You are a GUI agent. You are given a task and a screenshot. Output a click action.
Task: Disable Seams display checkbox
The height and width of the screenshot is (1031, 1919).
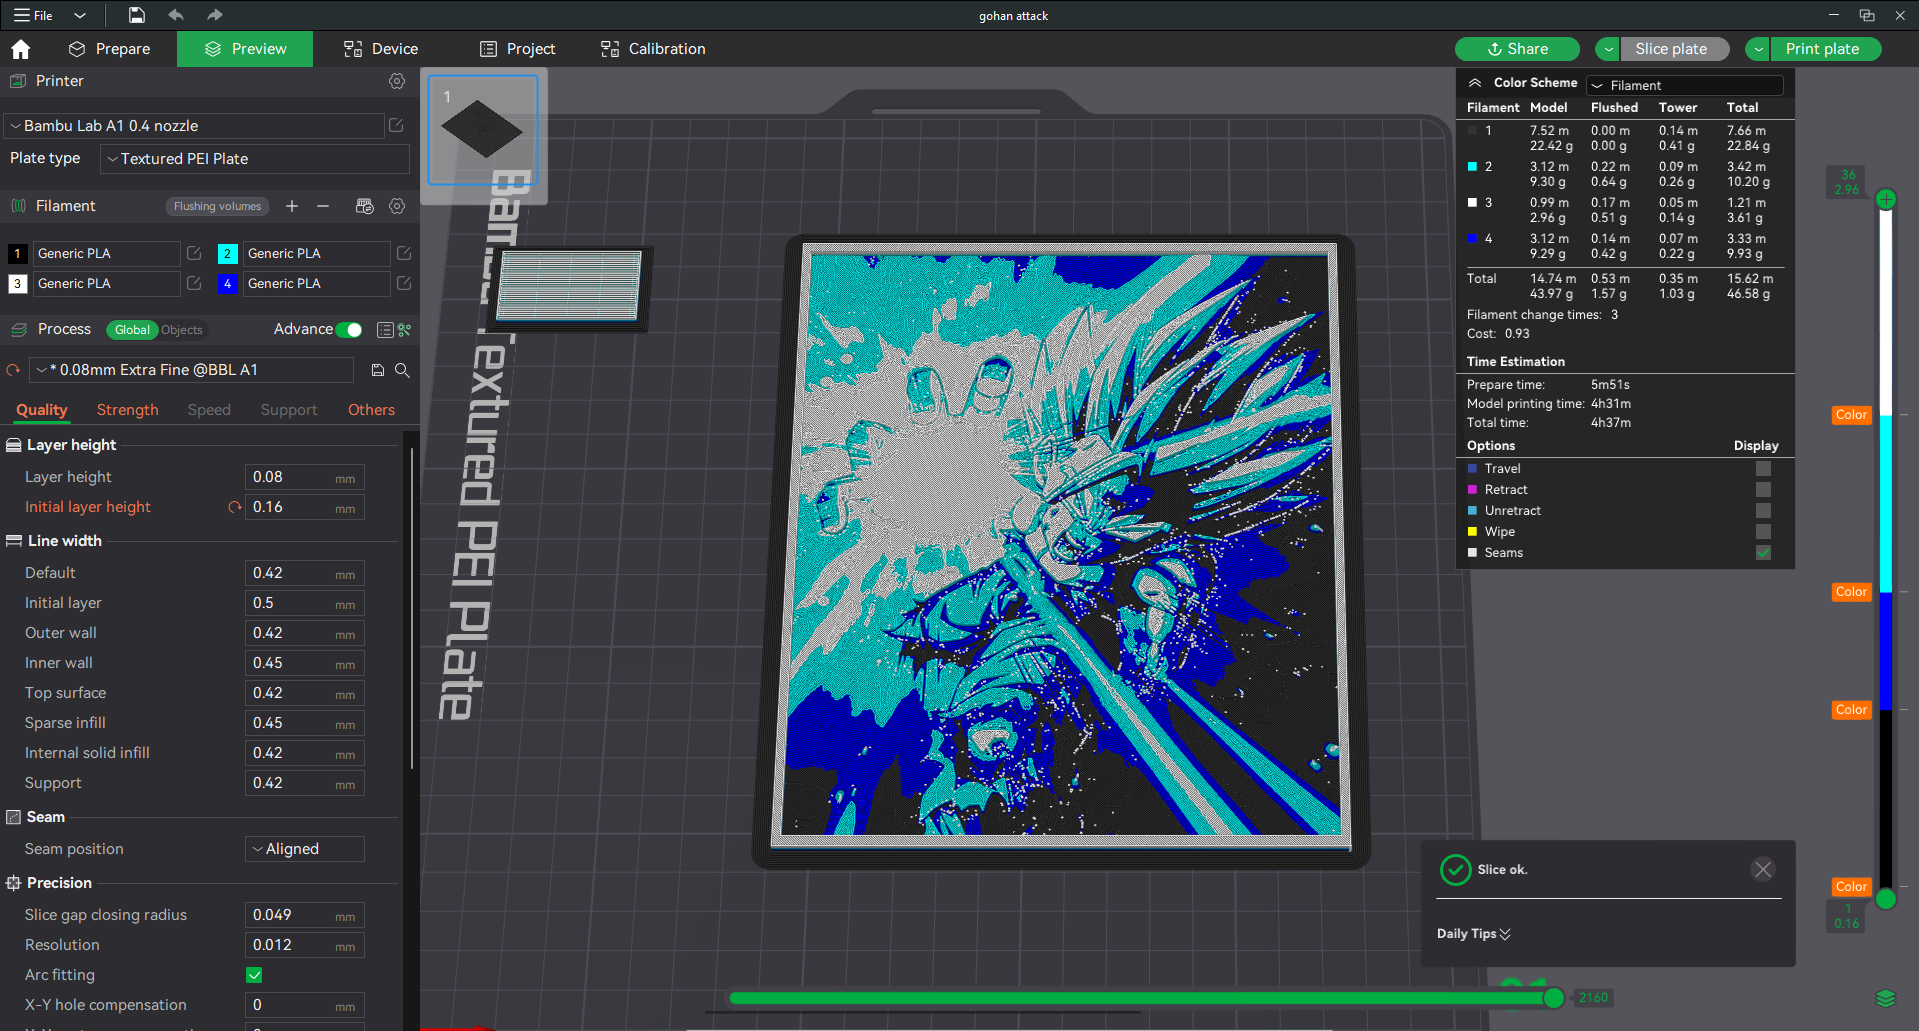click(1763, 552)
